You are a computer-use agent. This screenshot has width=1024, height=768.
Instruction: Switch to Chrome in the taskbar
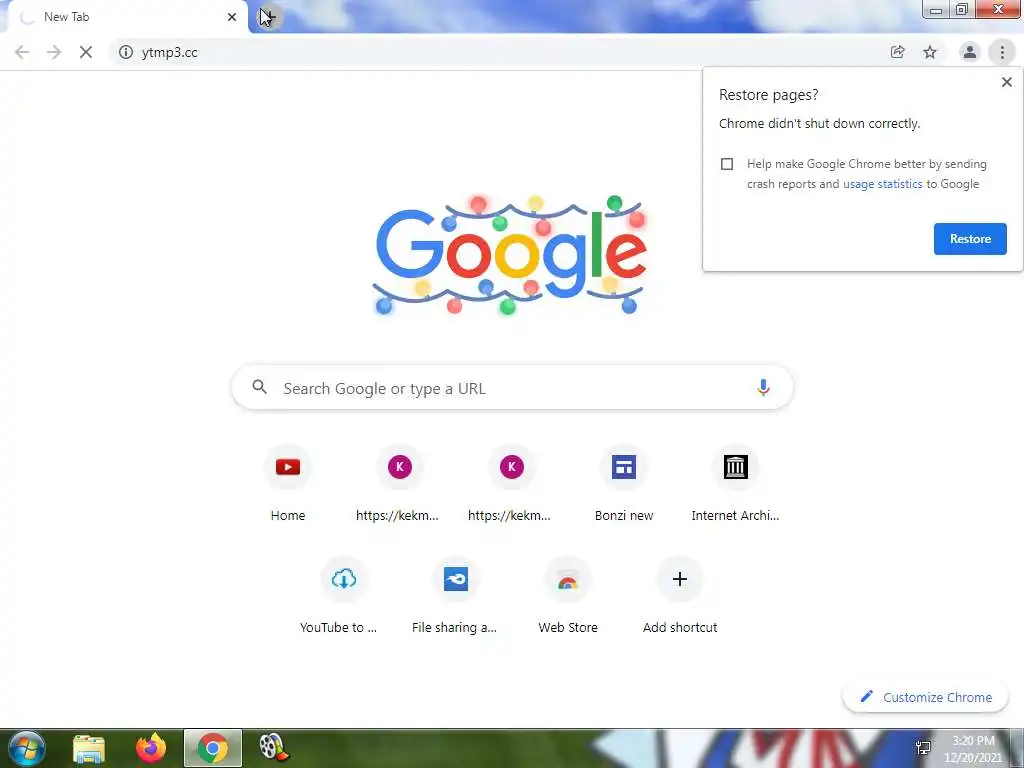click(x=213, y=748)
